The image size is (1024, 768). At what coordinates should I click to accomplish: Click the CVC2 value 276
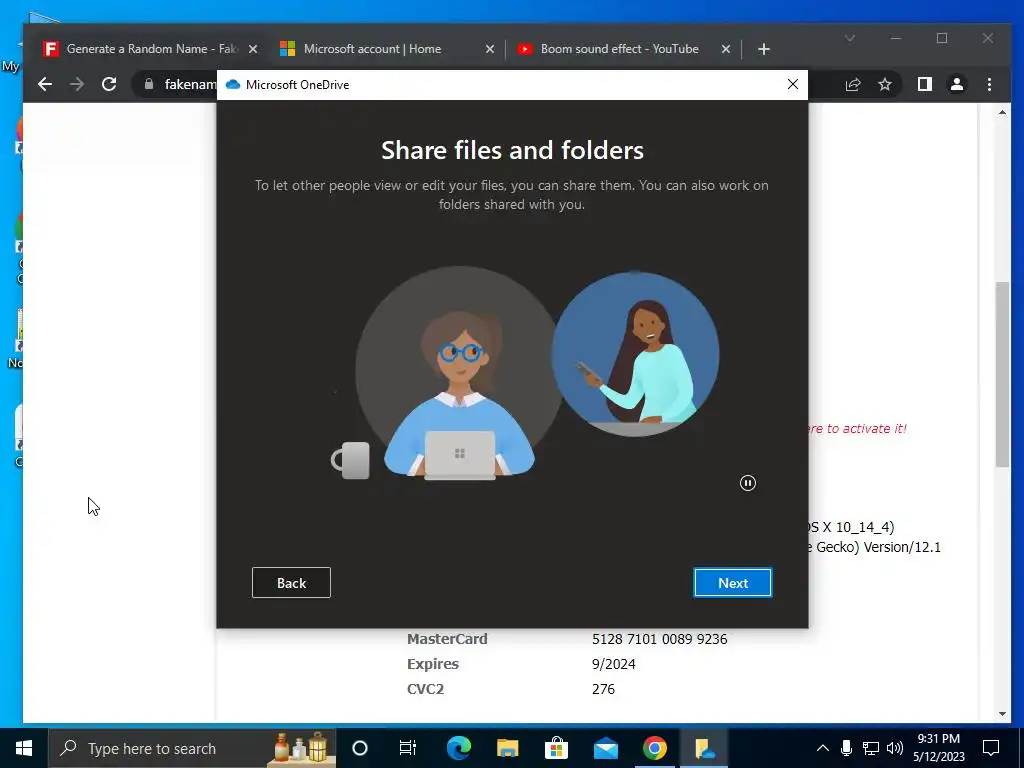click(603, 688)
